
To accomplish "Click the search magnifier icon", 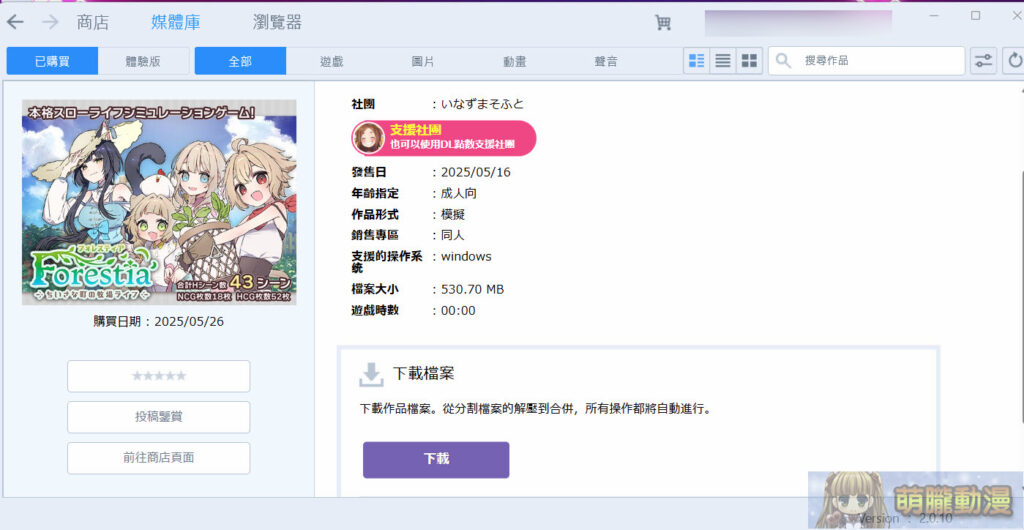I will [x=784, y=61].
